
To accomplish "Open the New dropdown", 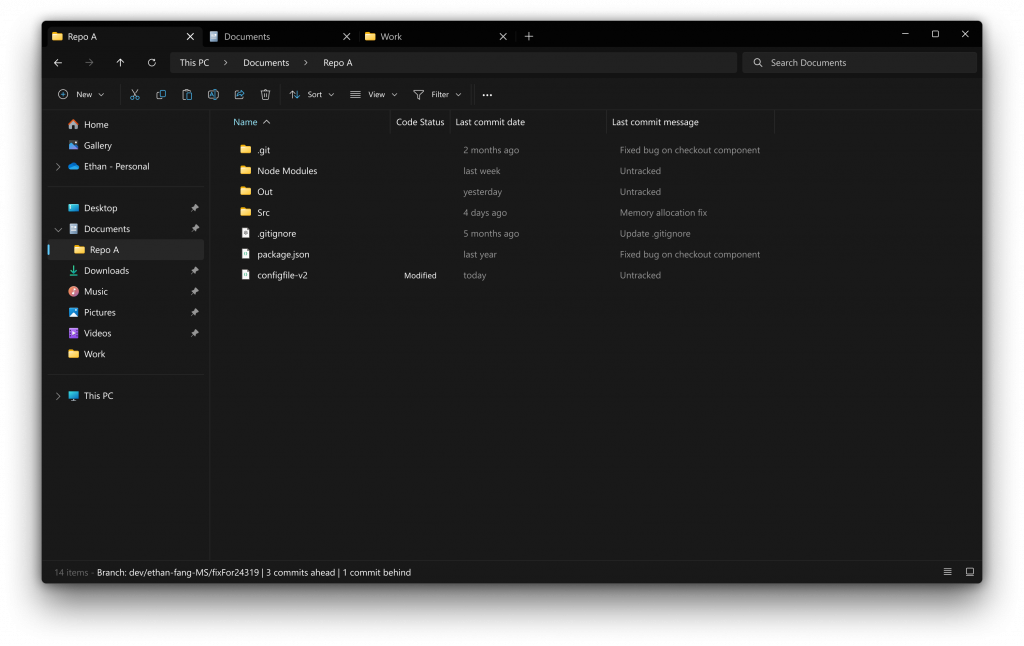I will click(x=81, y=95).
